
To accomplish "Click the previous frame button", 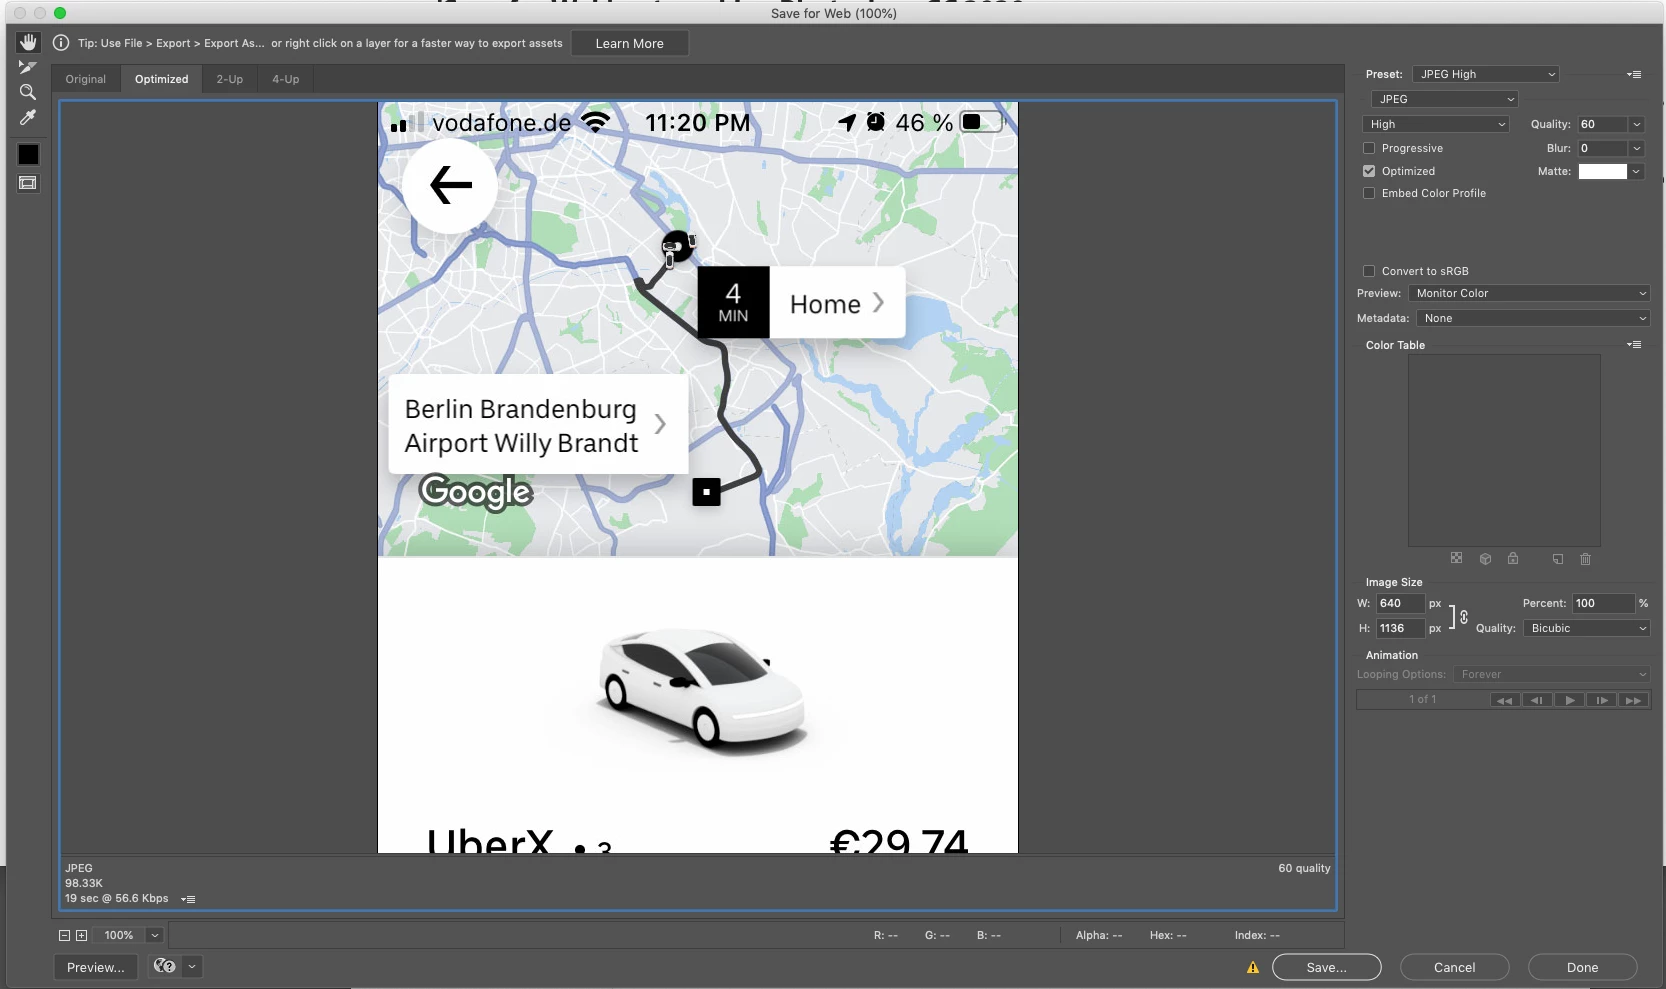I will (x=1537, y=700).
